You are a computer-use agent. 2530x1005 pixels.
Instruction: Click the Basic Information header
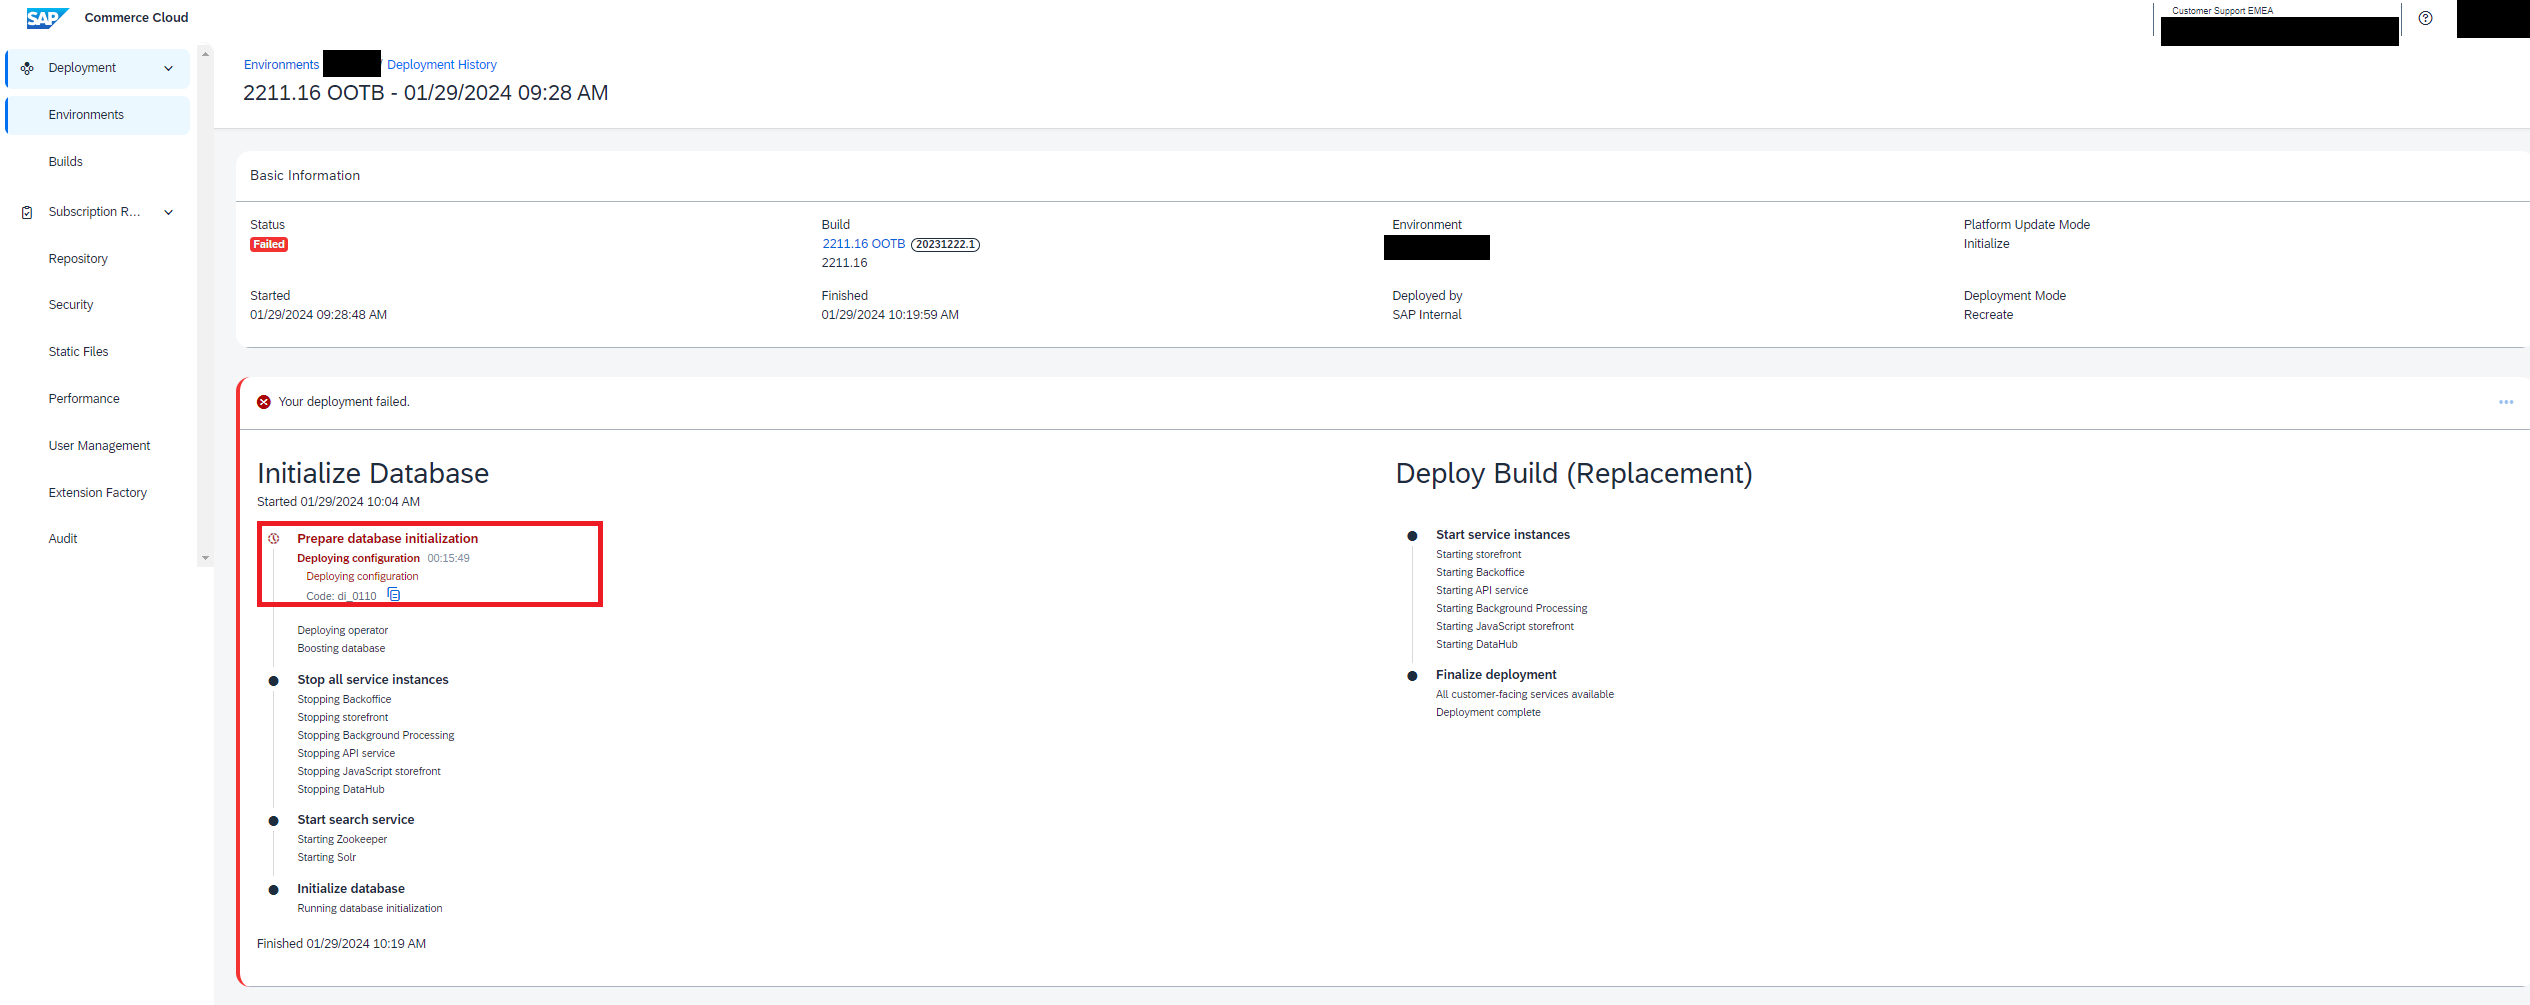pyautogui.click(x=305, y=176)
